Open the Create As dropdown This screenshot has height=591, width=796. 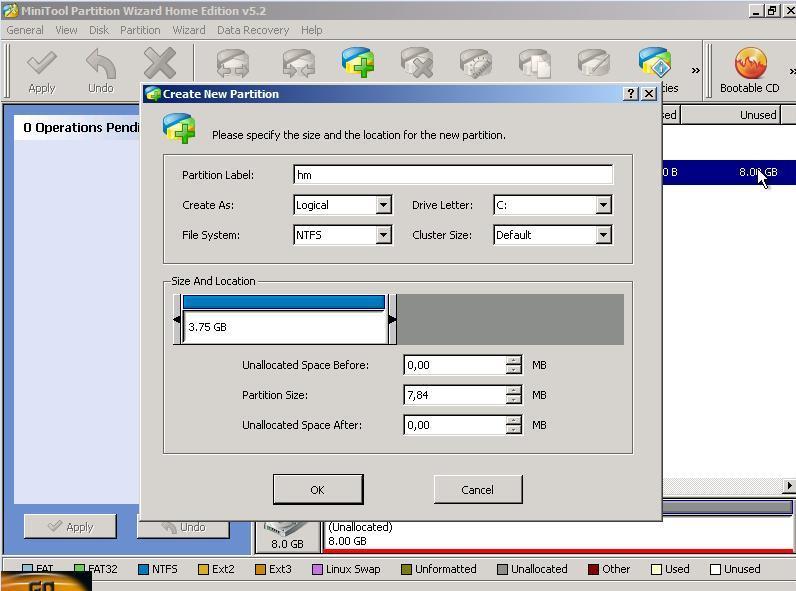coord(382,205)
